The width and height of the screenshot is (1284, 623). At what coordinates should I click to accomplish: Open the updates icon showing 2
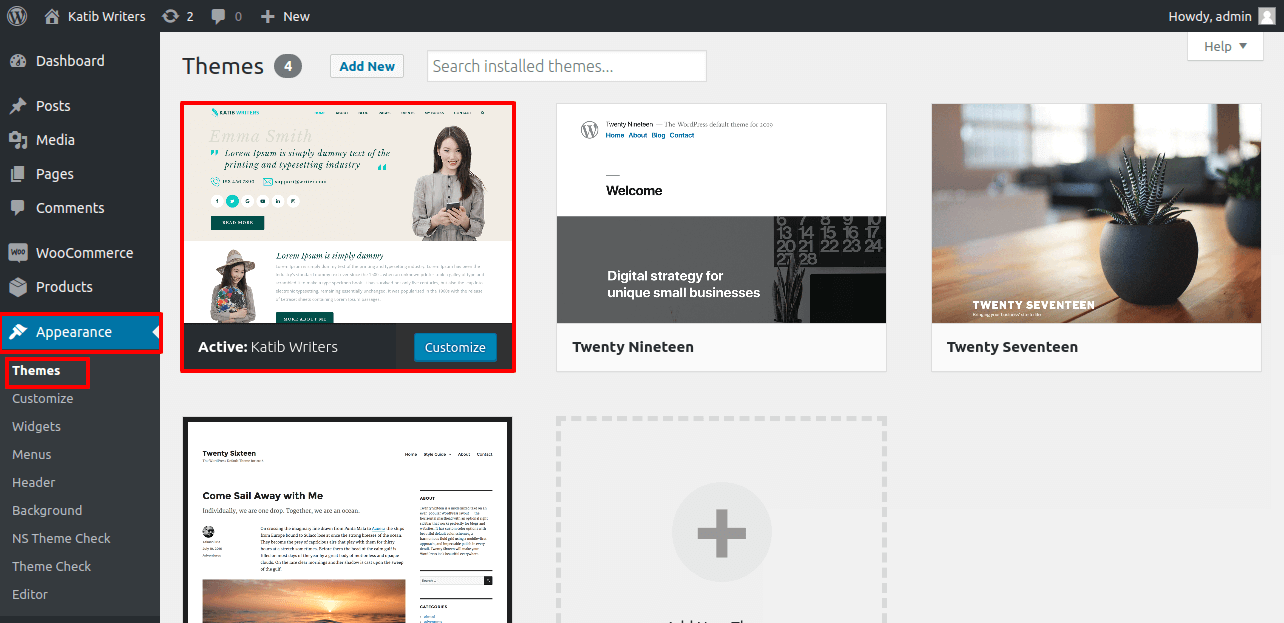[x=170, y=16]
